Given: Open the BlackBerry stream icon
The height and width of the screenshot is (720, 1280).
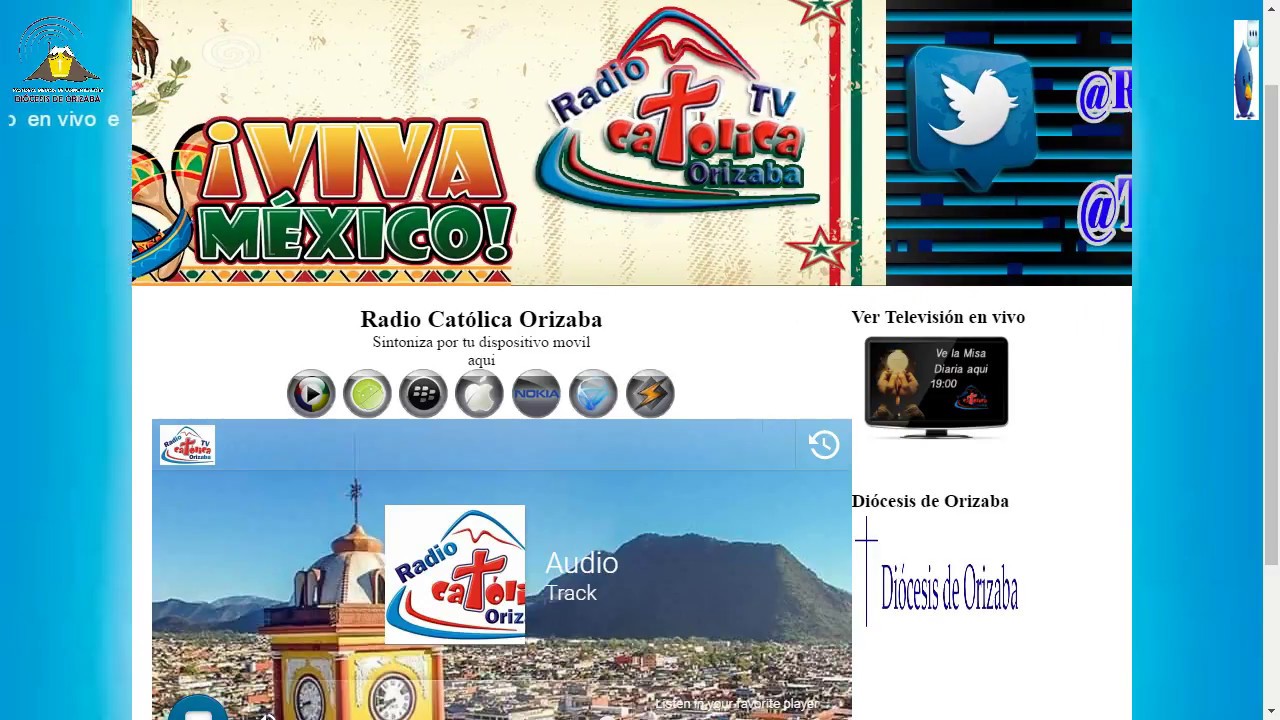Looking at the screenshot, I should (x=423, y=394).
